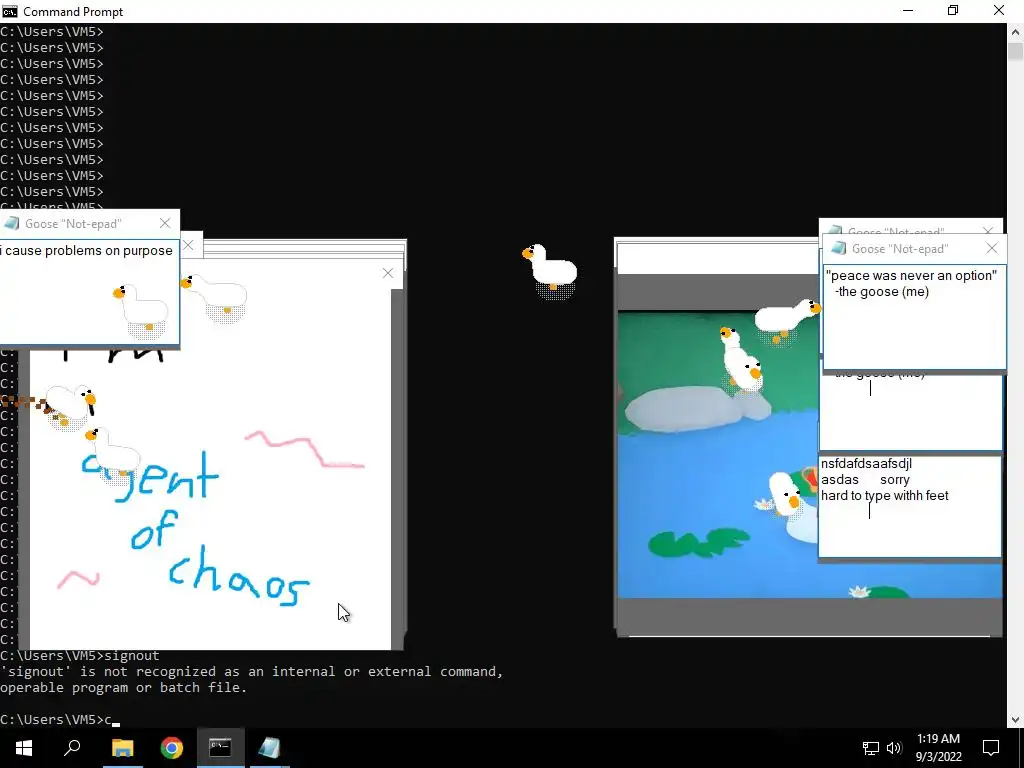Click the goose pond meme image

point(717,455)
